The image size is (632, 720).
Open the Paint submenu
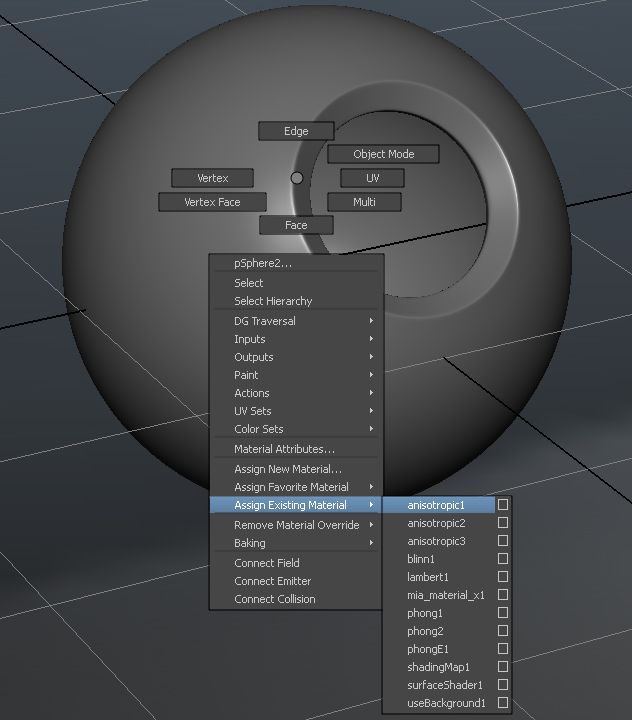(296, 375)
